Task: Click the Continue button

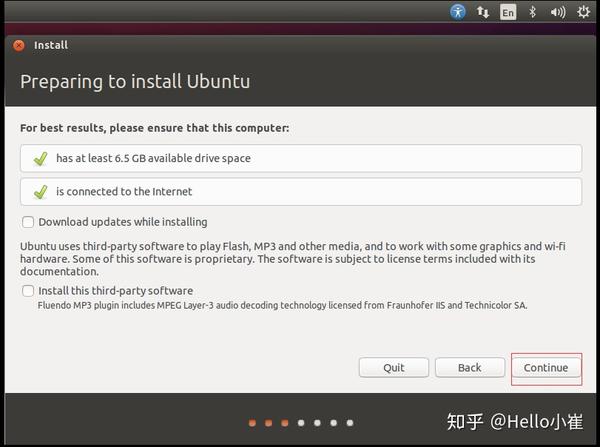Action: coord(546,367)
